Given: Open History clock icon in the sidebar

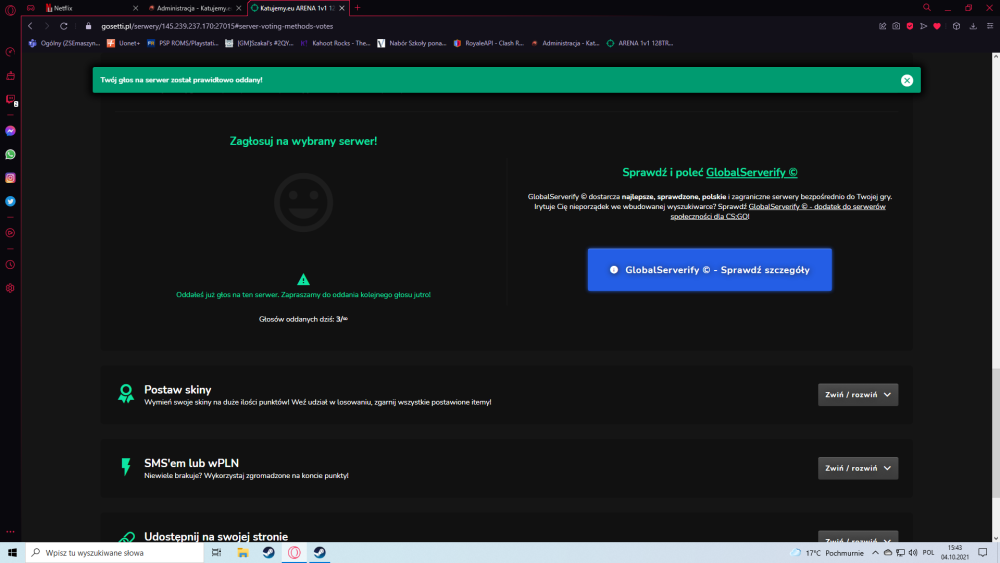Looking at the screenshot, I should pyautogui.click(x=10, y=265).
